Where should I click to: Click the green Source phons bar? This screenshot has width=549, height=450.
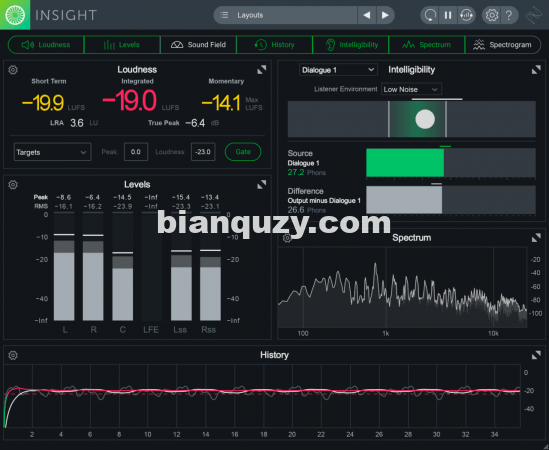click(x=405, y=162)
